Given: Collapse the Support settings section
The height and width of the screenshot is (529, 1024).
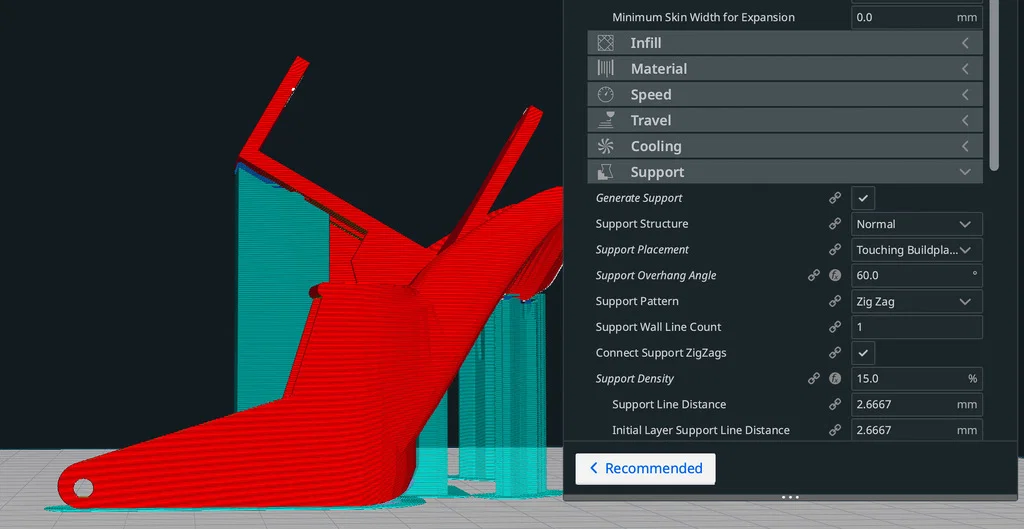Looking at the screenshot, I should tap(785, 172).
